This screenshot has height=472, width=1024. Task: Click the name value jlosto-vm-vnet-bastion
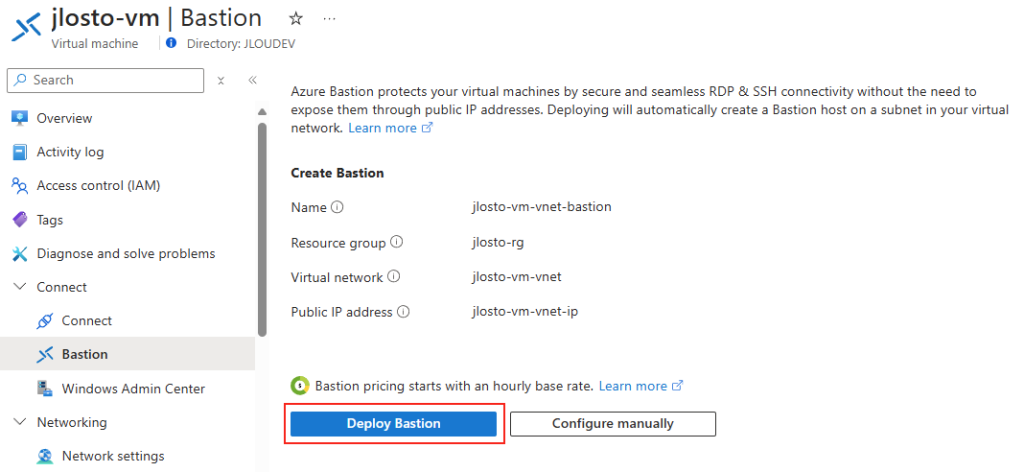541,207
